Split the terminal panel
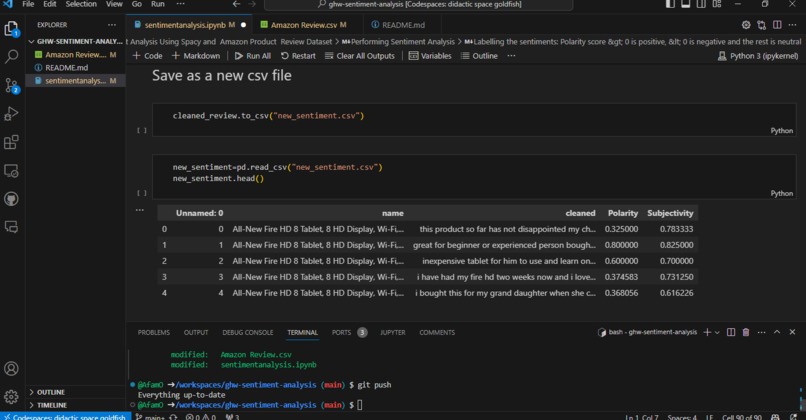This screenshot has width=806, height=420. pyautogui.click(x=730, y=332)
